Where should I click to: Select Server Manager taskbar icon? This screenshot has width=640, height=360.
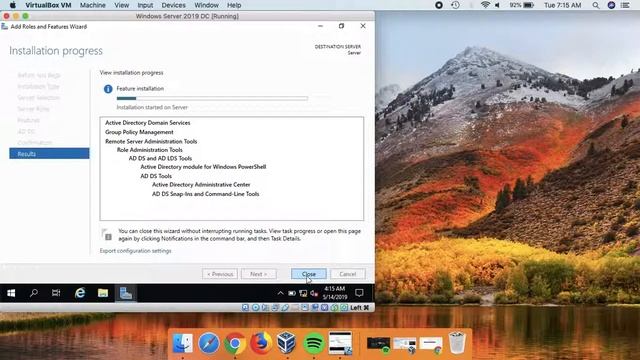coord(126,293)
